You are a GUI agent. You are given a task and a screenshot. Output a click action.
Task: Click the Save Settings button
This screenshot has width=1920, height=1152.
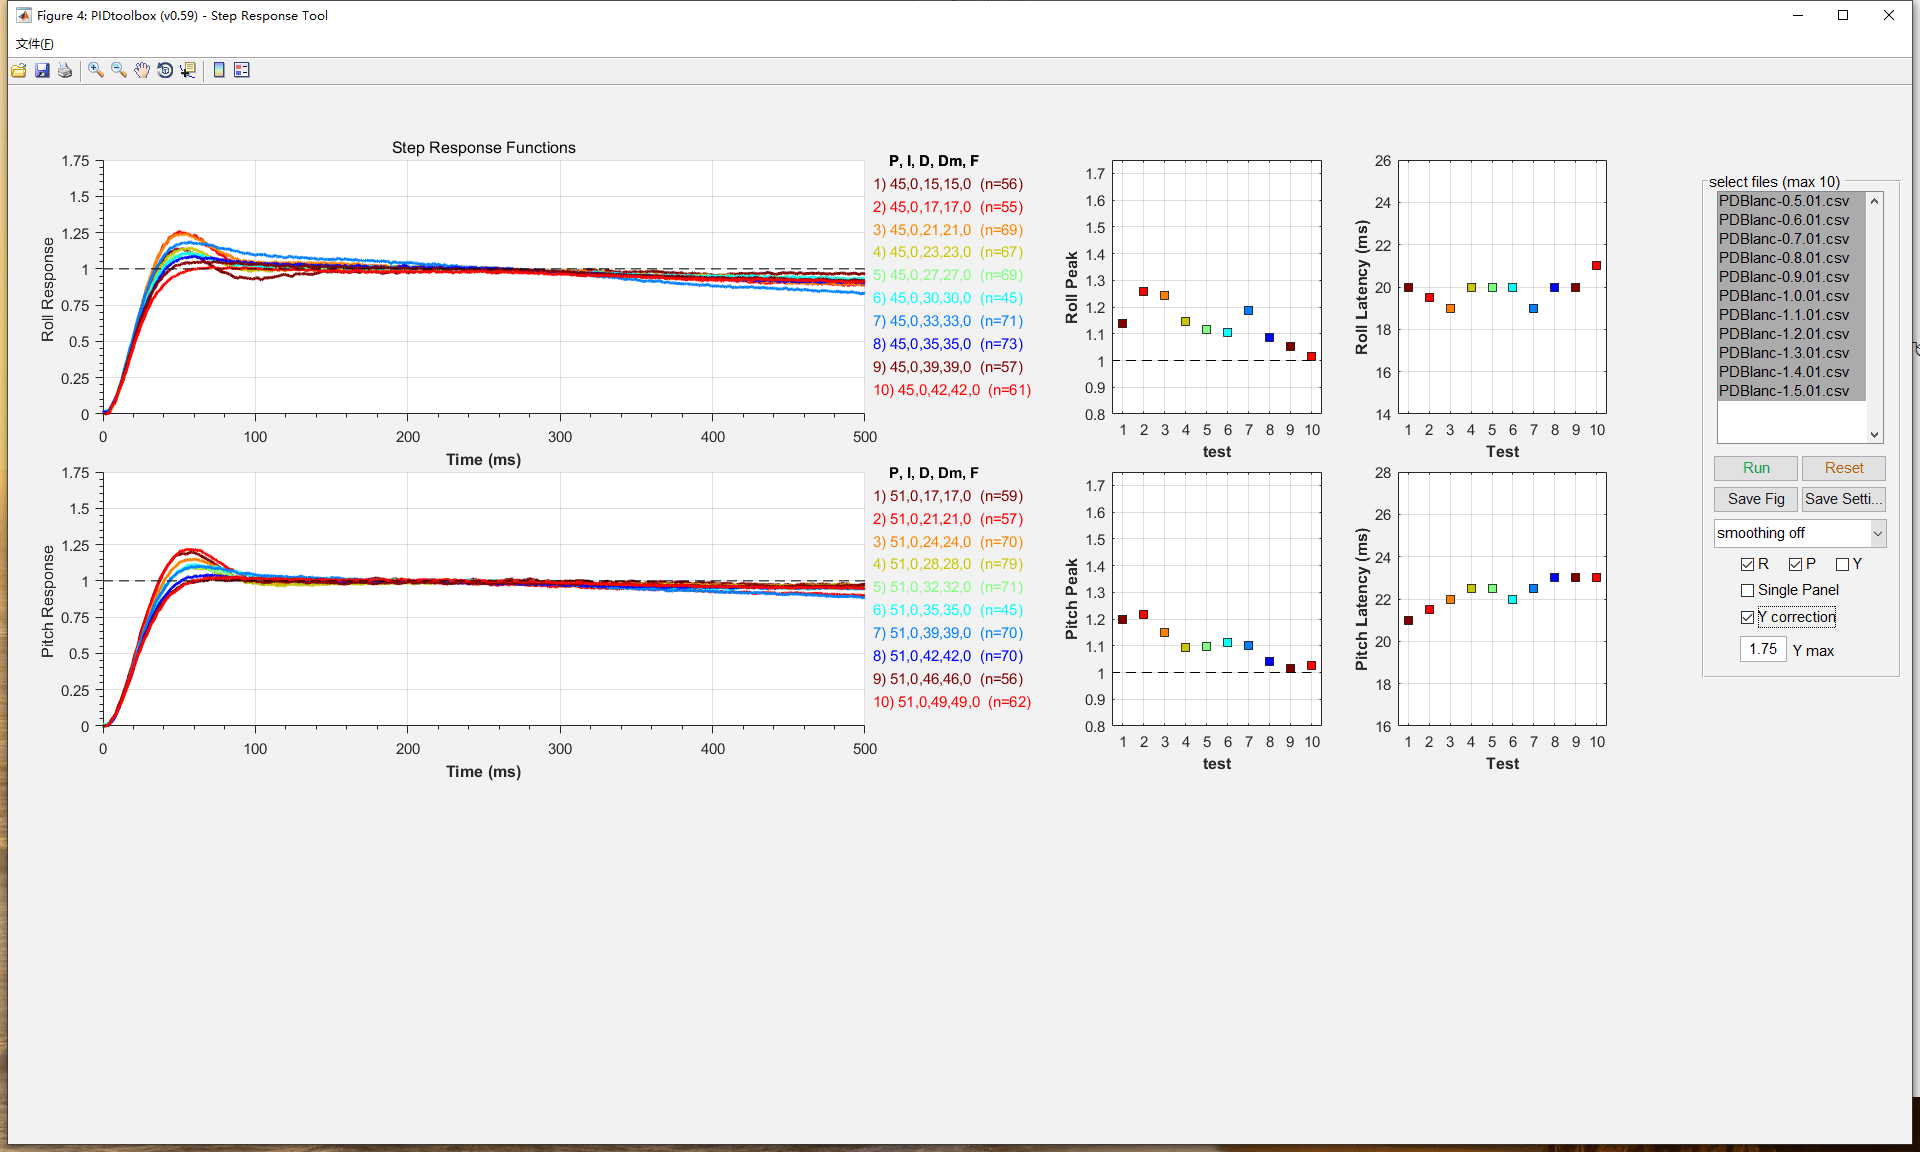(x=1844, y=499)
